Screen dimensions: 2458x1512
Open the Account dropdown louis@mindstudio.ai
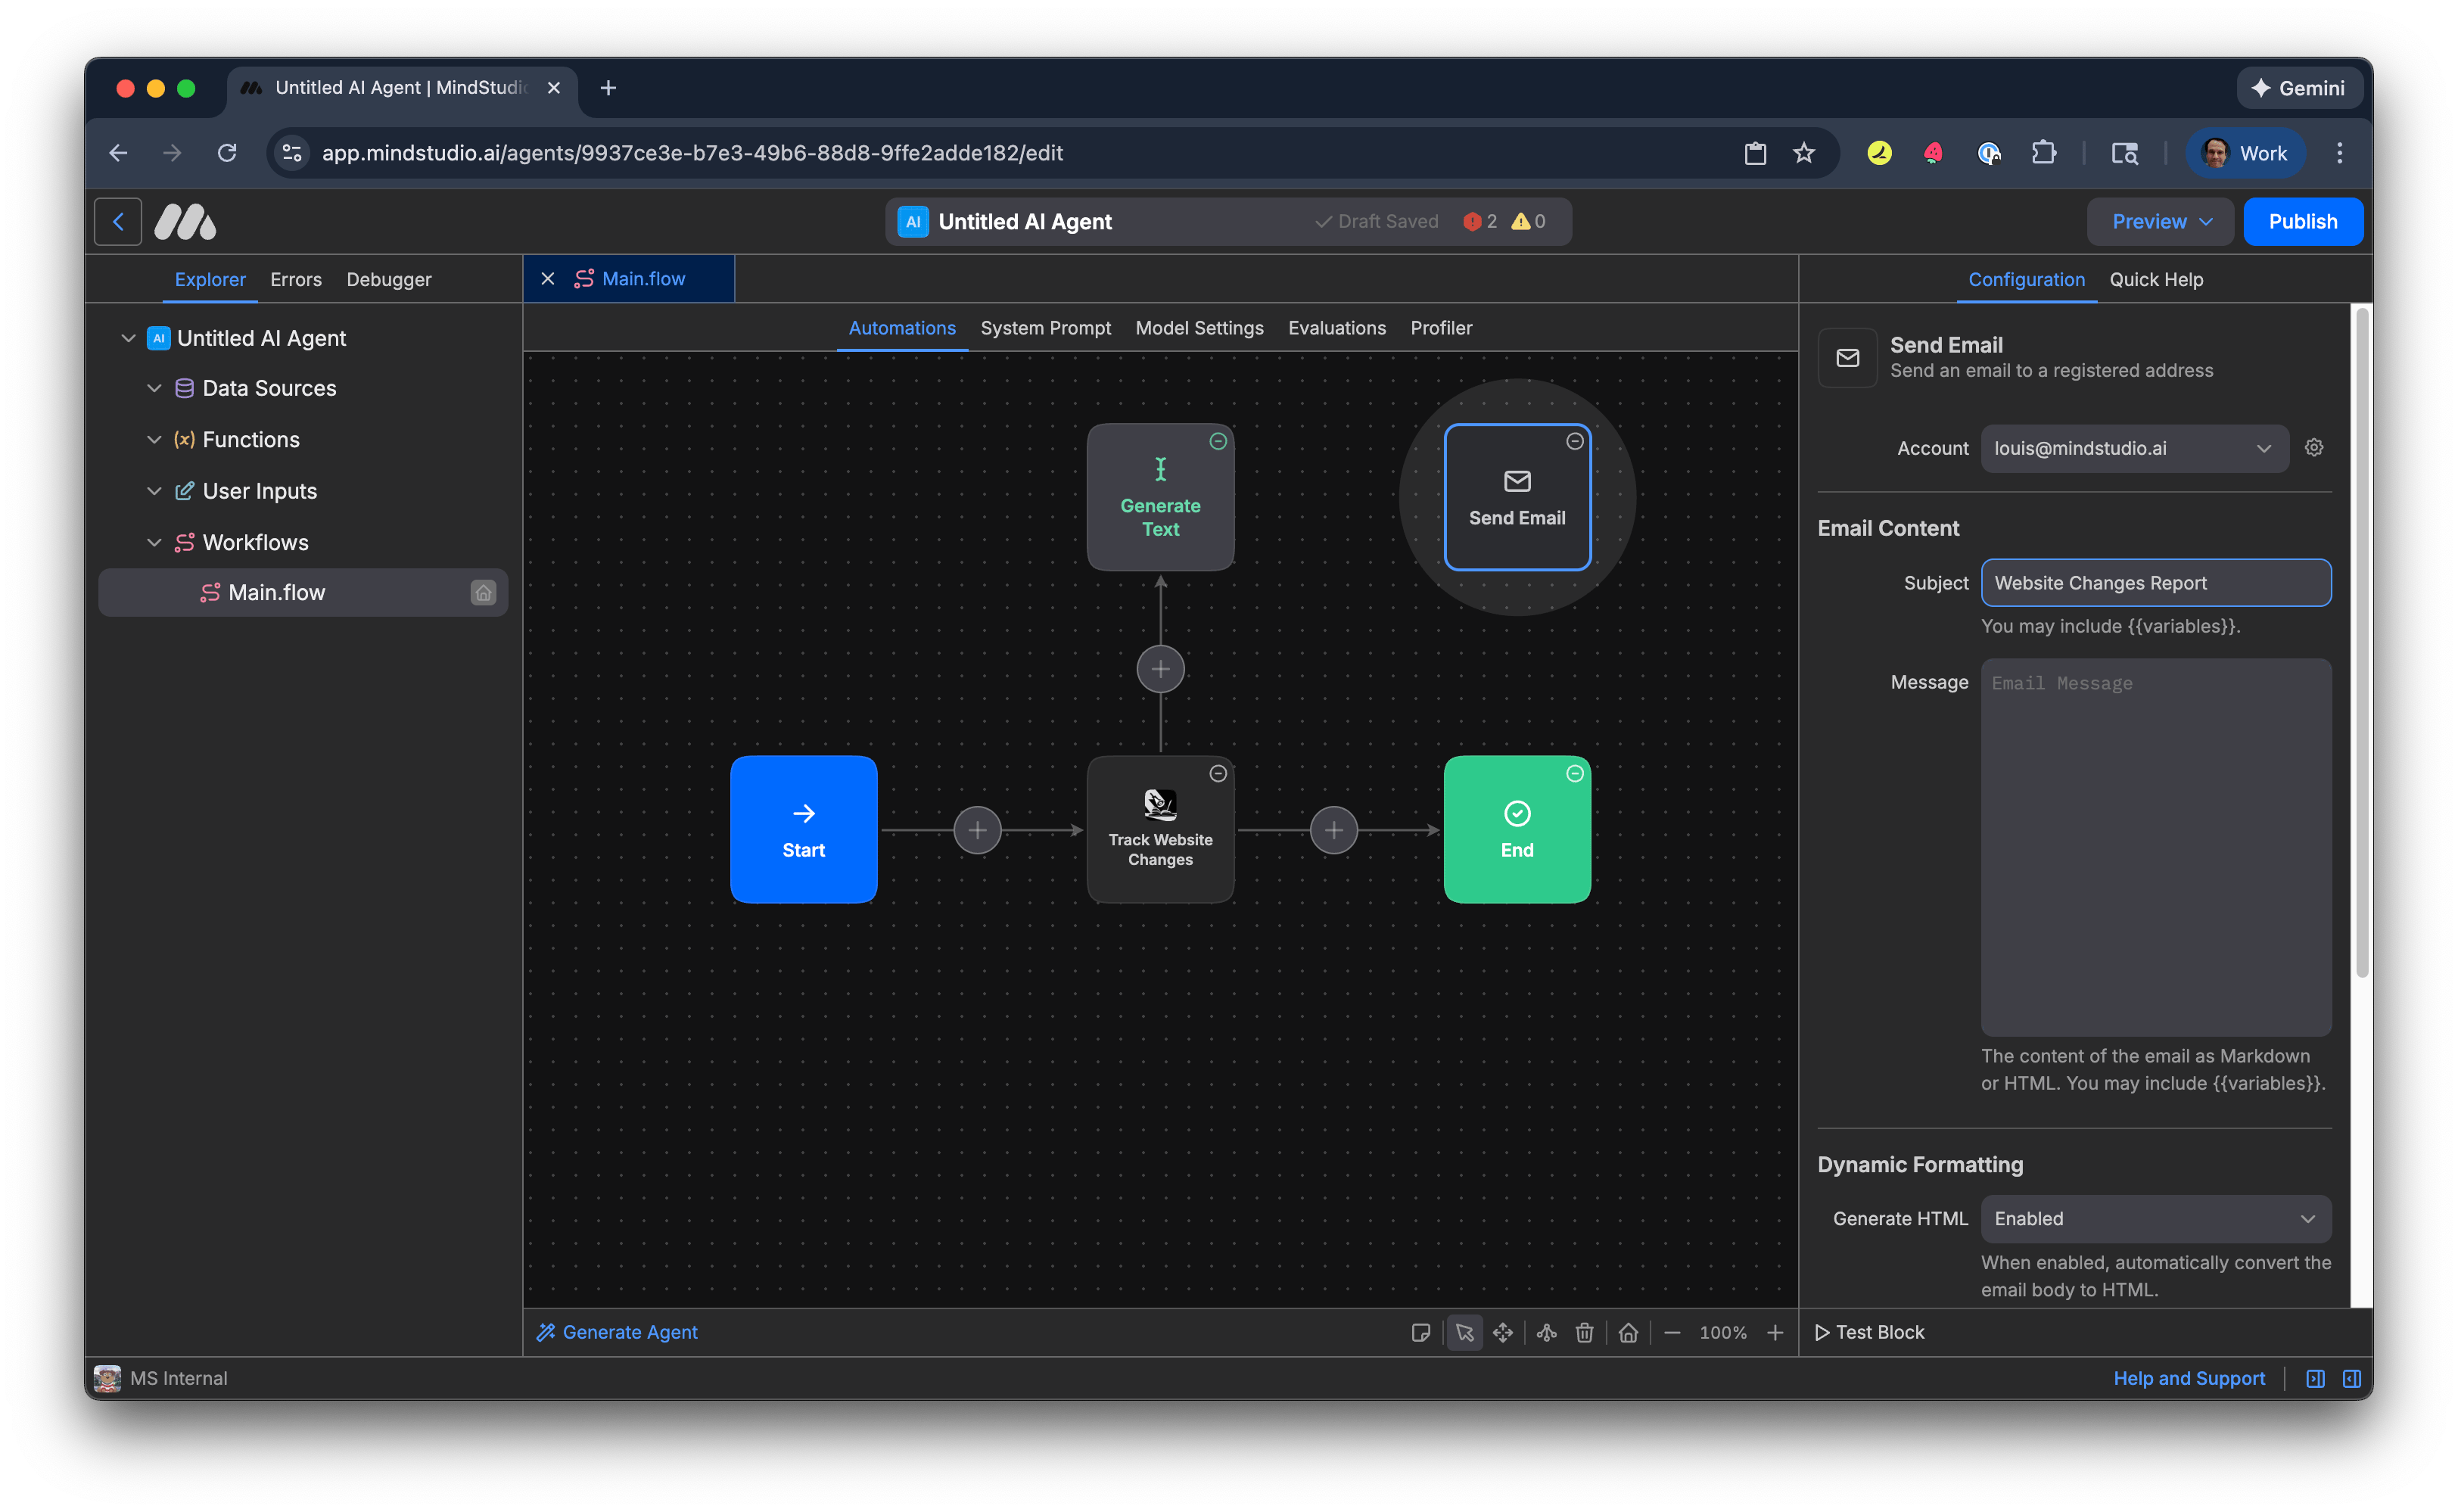tap(2133, 448)
